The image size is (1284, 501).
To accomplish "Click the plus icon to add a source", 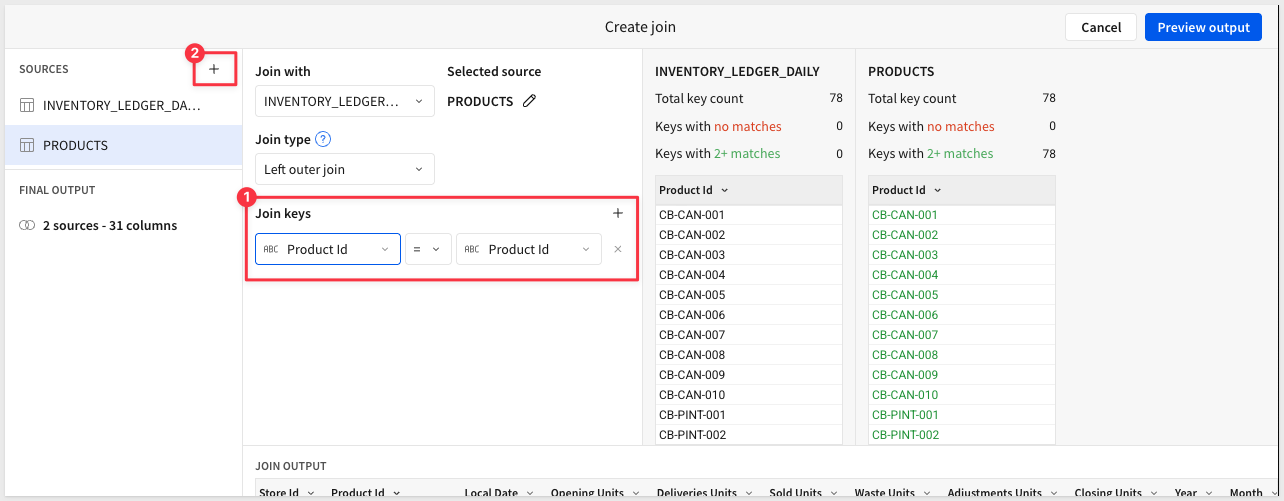I will 214,70.
